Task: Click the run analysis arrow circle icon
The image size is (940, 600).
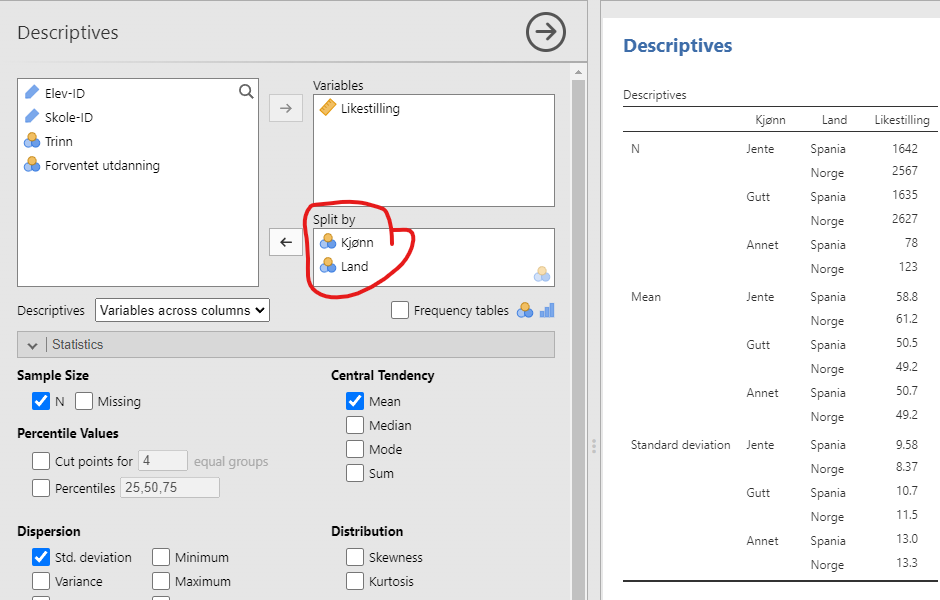Action: pos(545,32)
